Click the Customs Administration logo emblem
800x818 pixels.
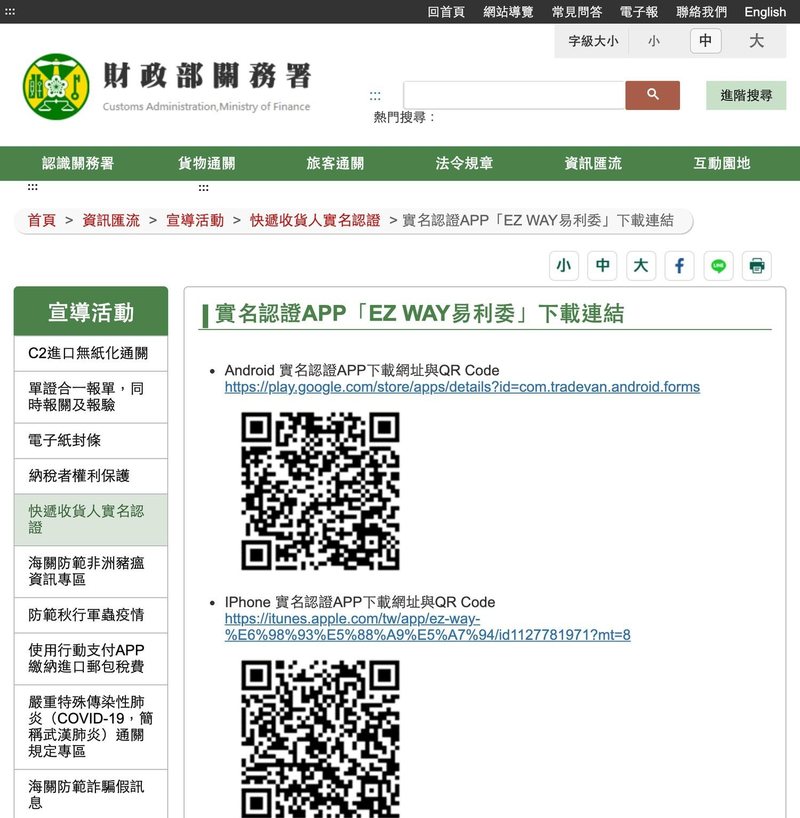coord(56,87)
